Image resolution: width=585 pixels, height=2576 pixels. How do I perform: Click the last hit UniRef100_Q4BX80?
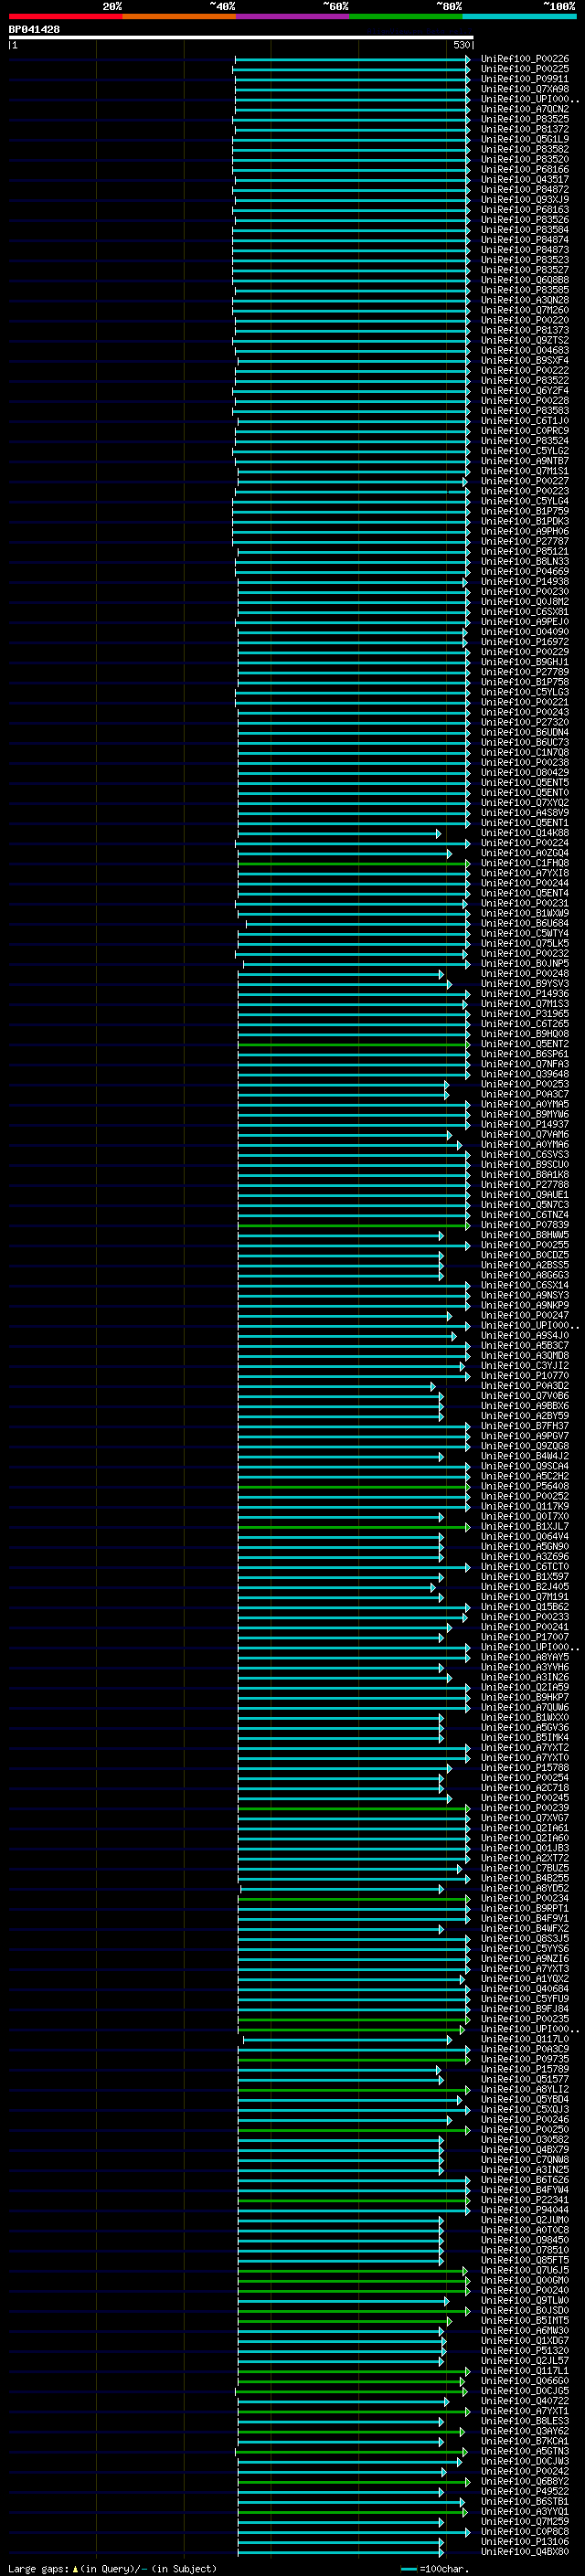click(524, 2552)
